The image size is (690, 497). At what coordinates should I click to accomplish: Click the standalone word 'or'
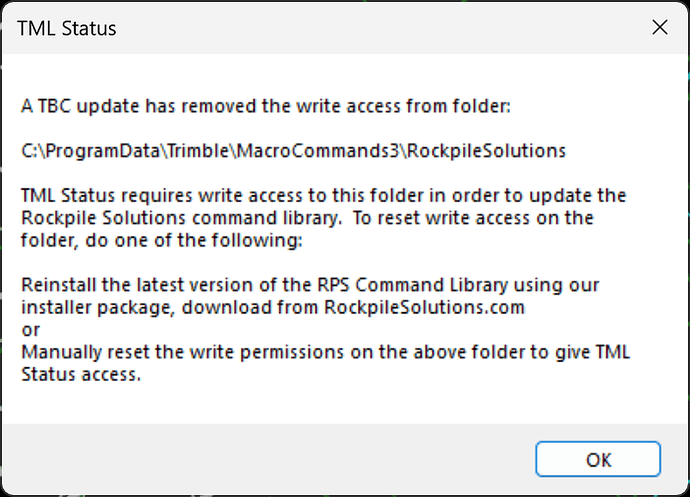click(x=30, y=329)
